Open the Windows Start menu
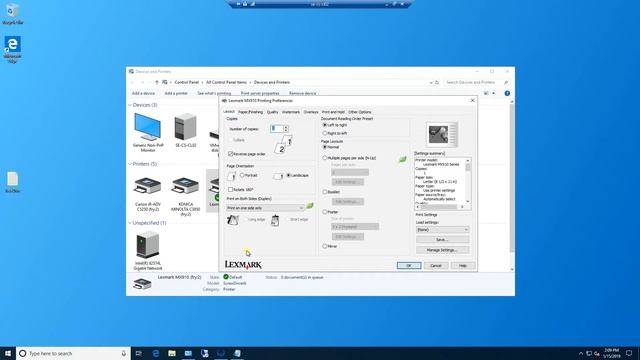 pyautogui.click(x=8, y=353)
